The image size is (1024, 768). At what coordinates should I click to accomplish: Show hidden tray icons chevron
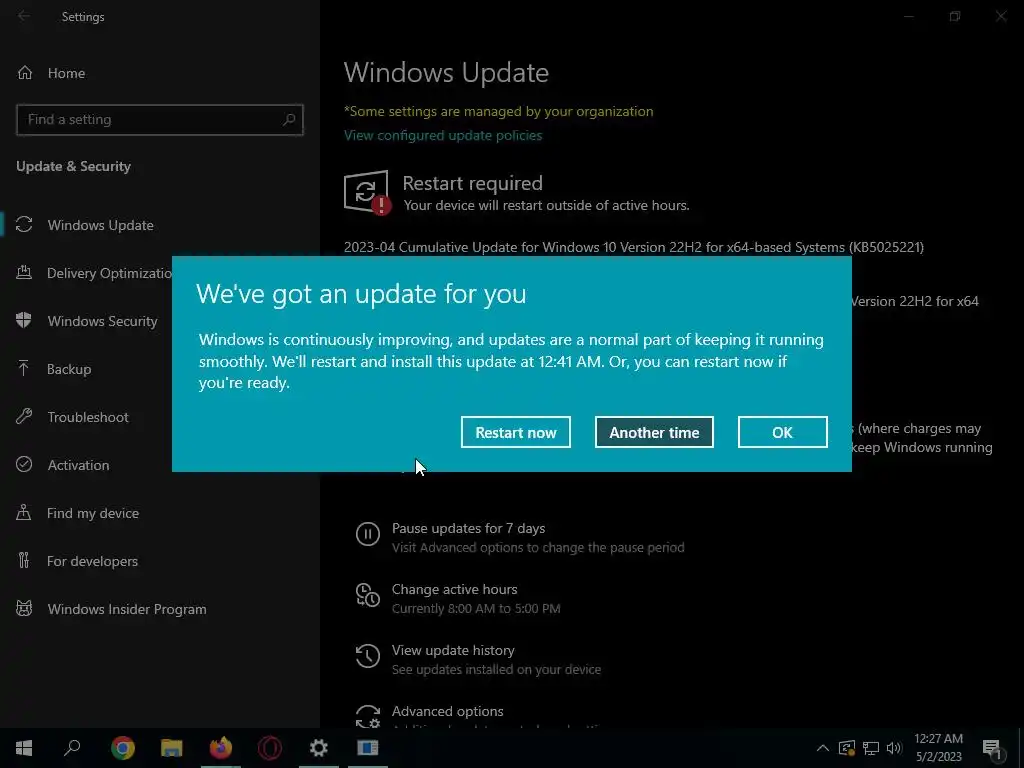tap(823, 748)
